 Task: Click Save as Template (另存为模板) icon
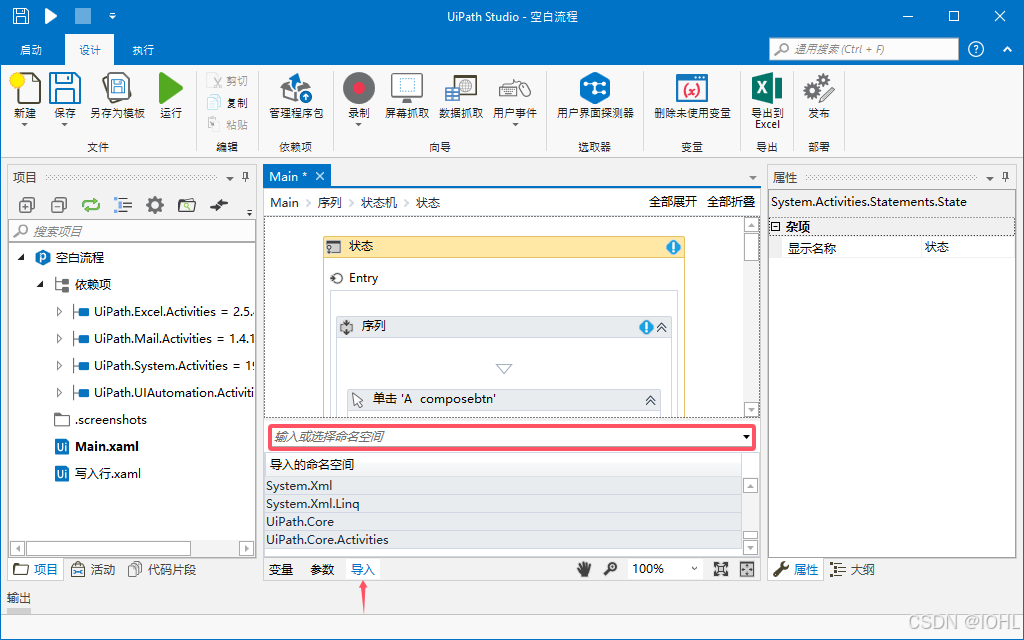118,89
